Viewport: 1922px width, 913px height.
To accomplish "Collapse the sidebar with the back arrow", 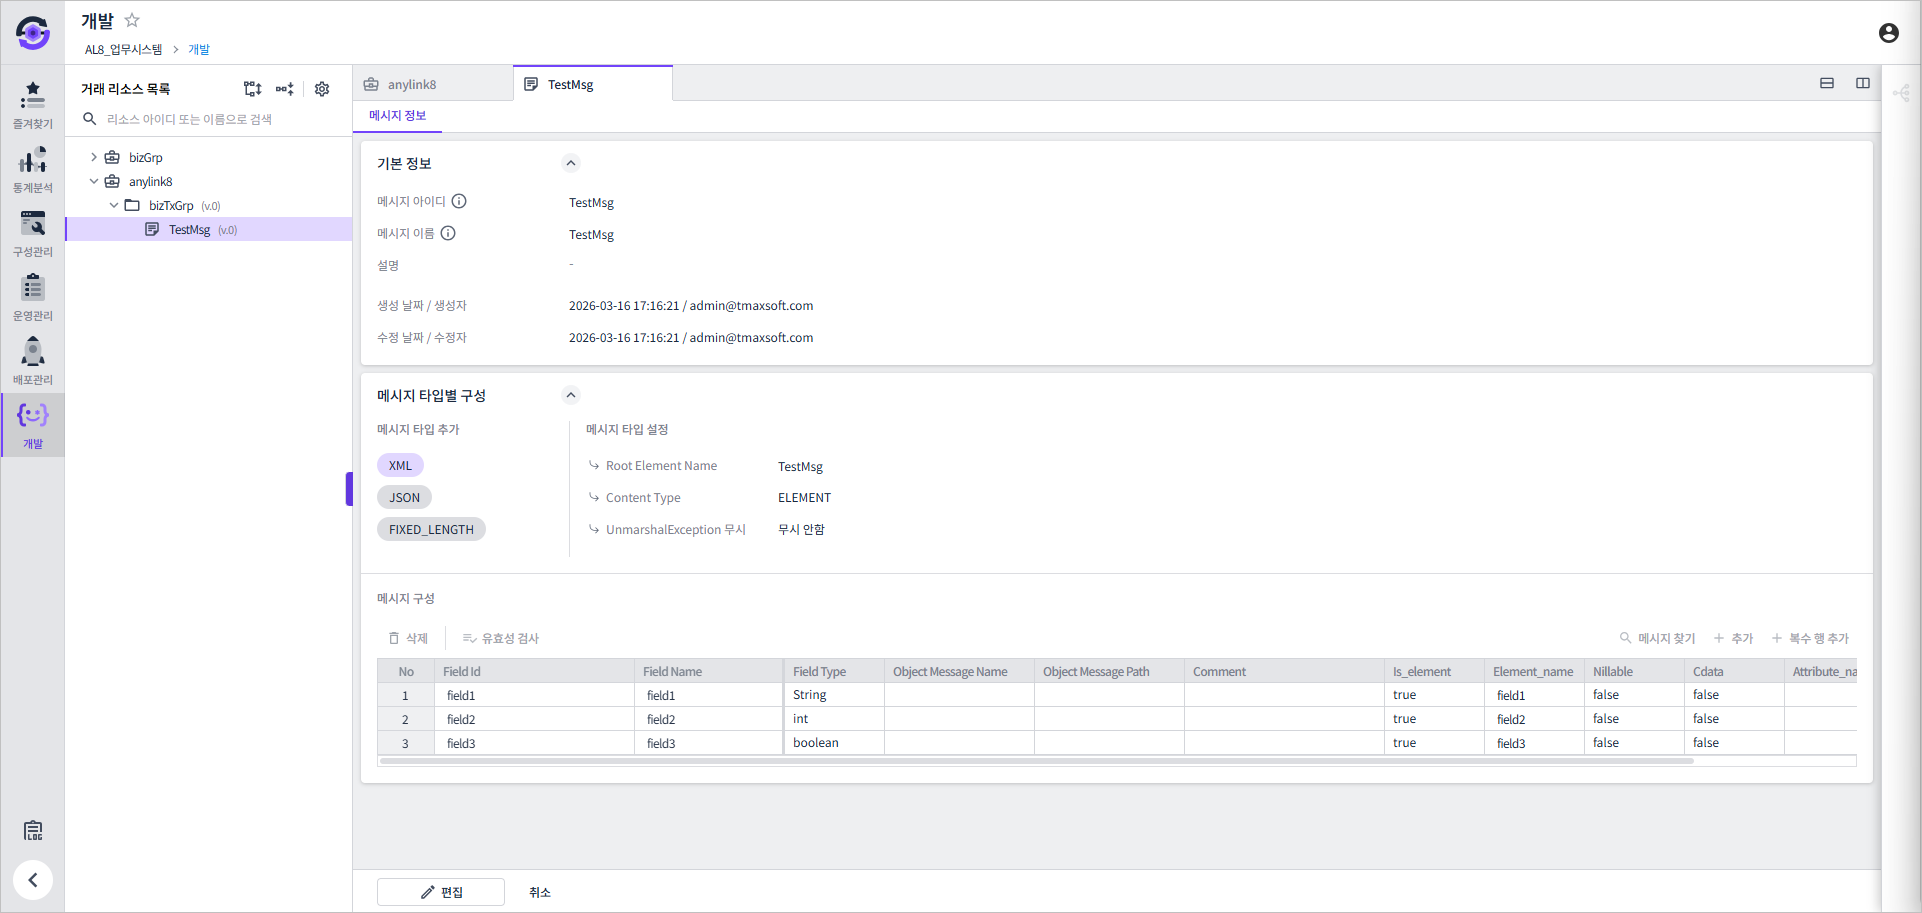I will click(33, 880).
